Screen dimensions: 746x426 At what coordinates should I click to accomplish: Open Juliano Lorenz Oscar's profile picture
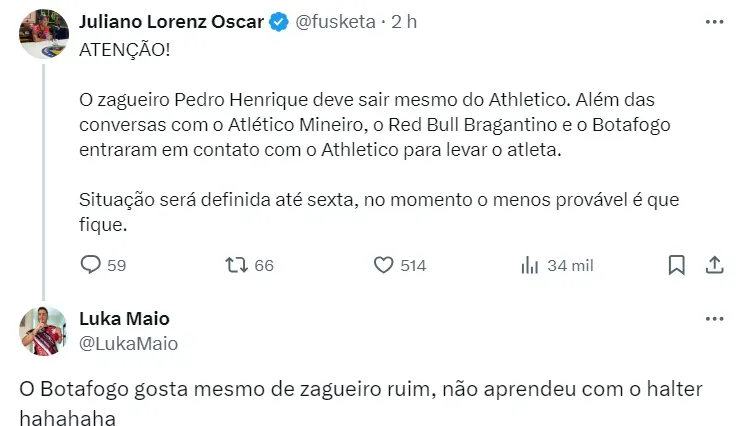coord(44,35)
